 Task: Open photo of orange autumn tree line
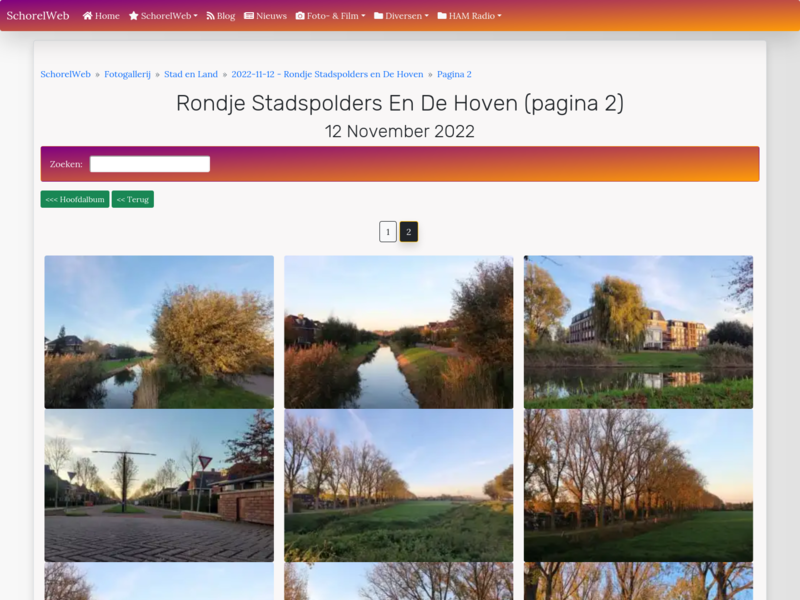click(x=638, y=486)
